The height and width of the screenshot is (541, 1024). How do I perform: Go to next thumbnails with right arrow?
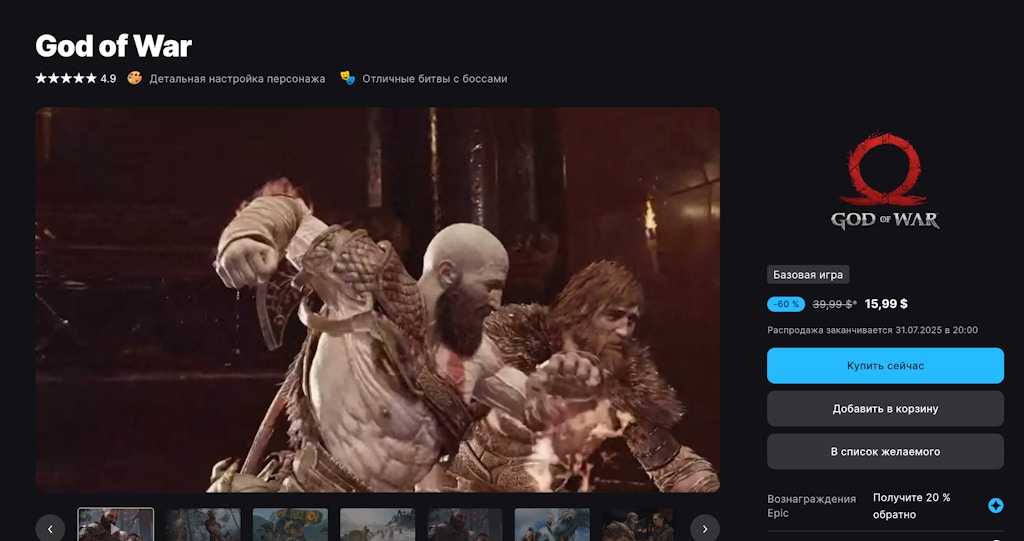(x=705, y=529)
